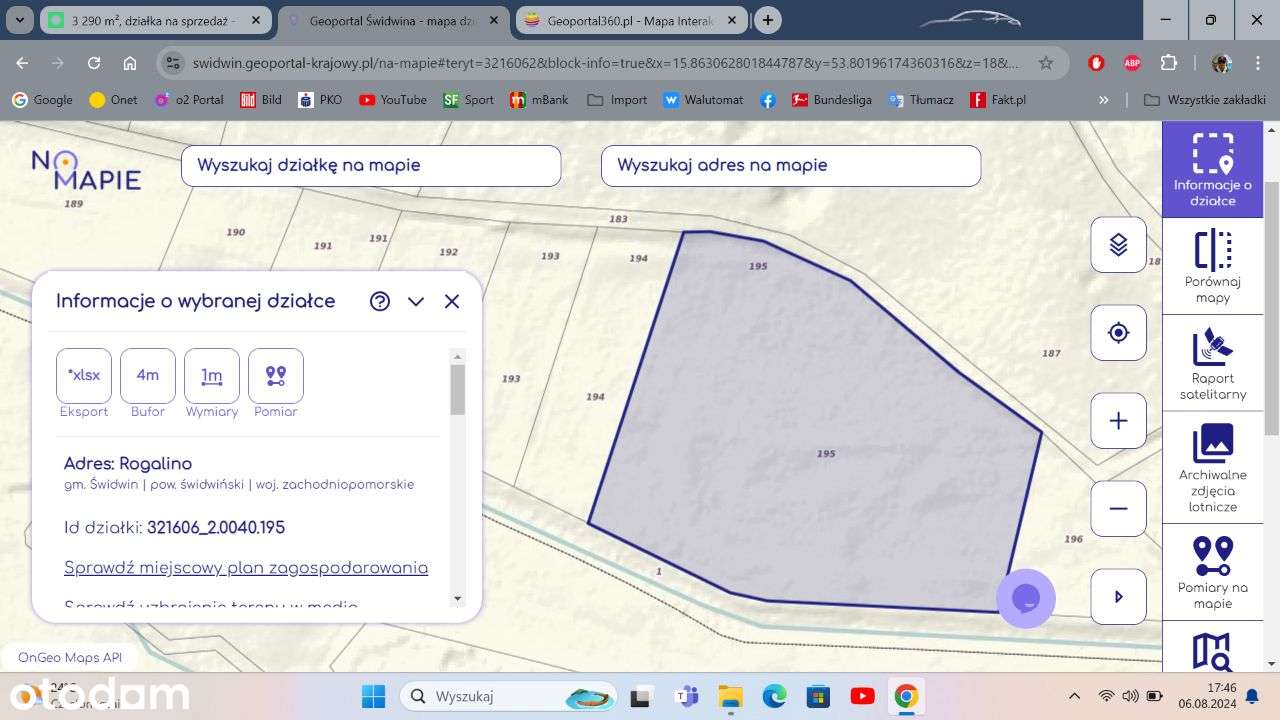Open the Windows Start menu
Screen dimensions: 1280x720
pyautogui.click(x=373, y=696)
